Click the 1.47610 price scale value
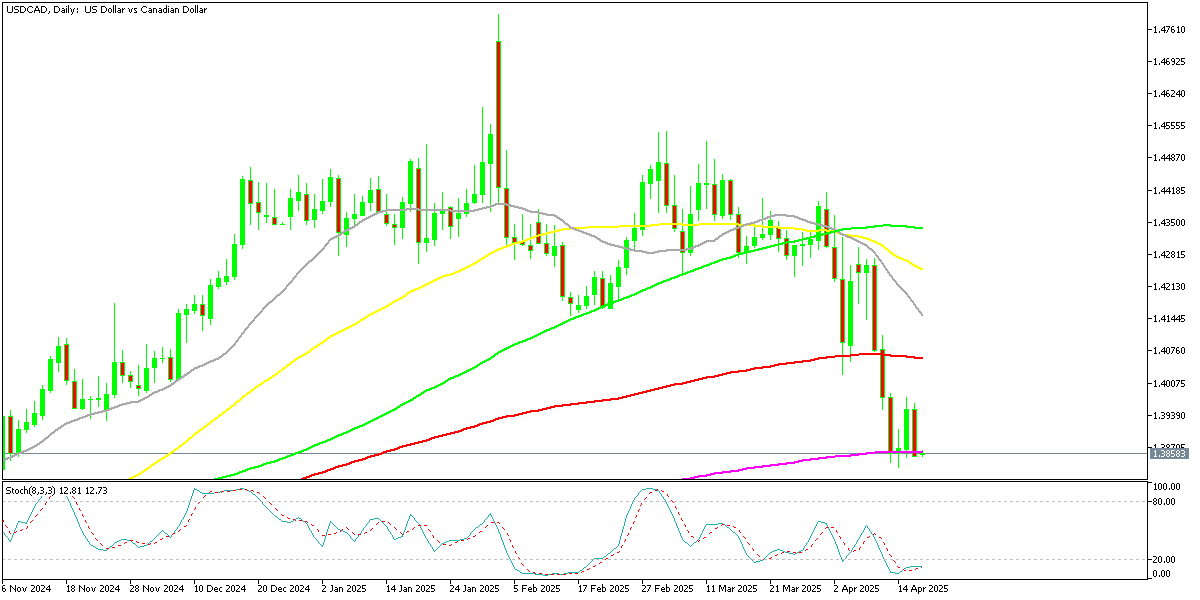The height and width of the screenshot is (600, 1200). [x=1168, y=31]
